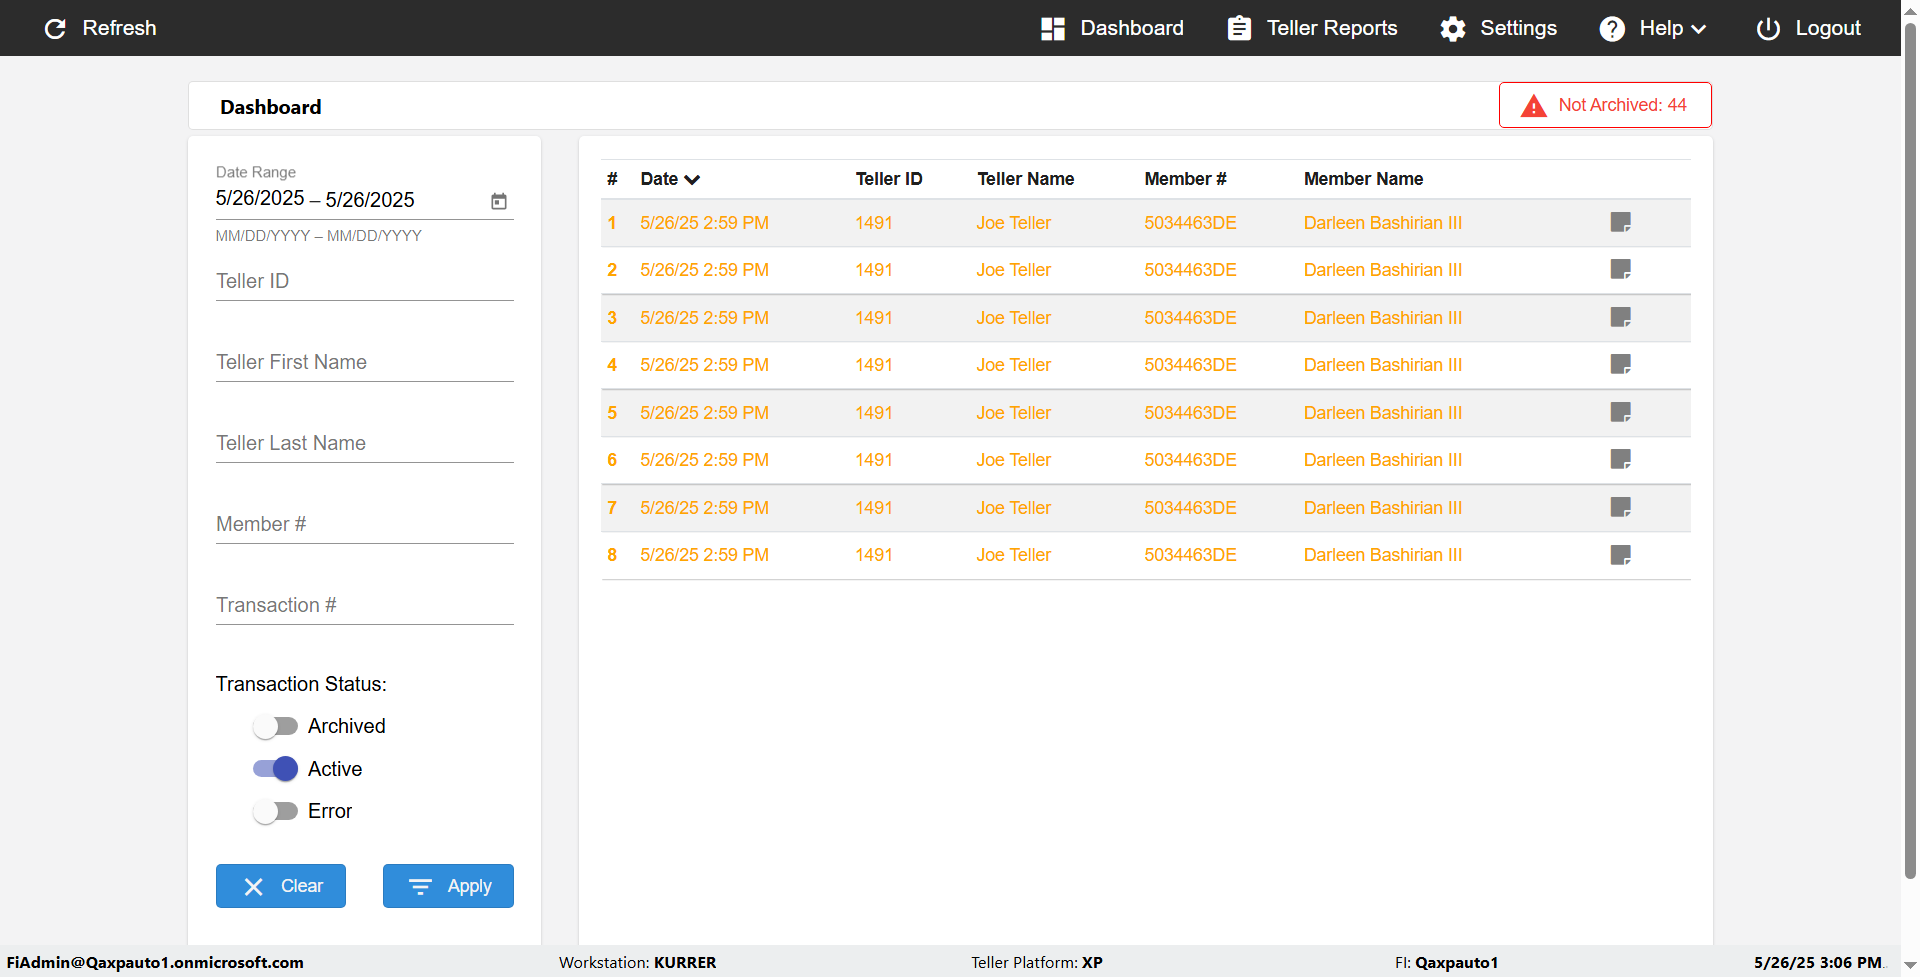Open the date range calendar picker
The image size is (1920, 977).
499,201
